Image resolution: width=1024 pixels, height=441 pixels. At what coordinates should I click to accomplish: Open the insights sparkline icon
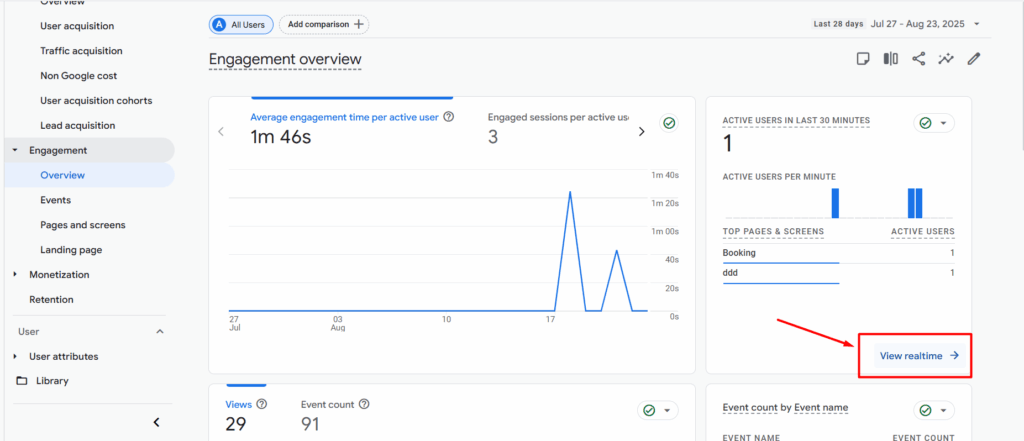pyautogui.click(x=946, y=59)
